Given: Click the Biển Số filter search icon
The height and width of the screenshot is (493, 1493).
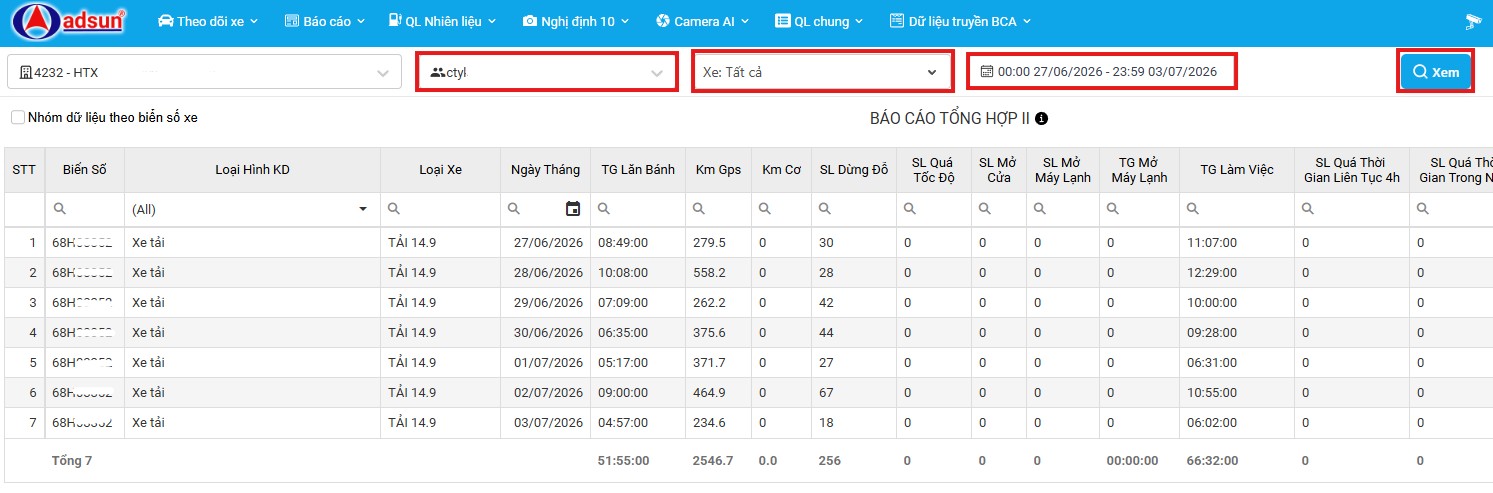Looking at the screenshot, I should [60, 209].
